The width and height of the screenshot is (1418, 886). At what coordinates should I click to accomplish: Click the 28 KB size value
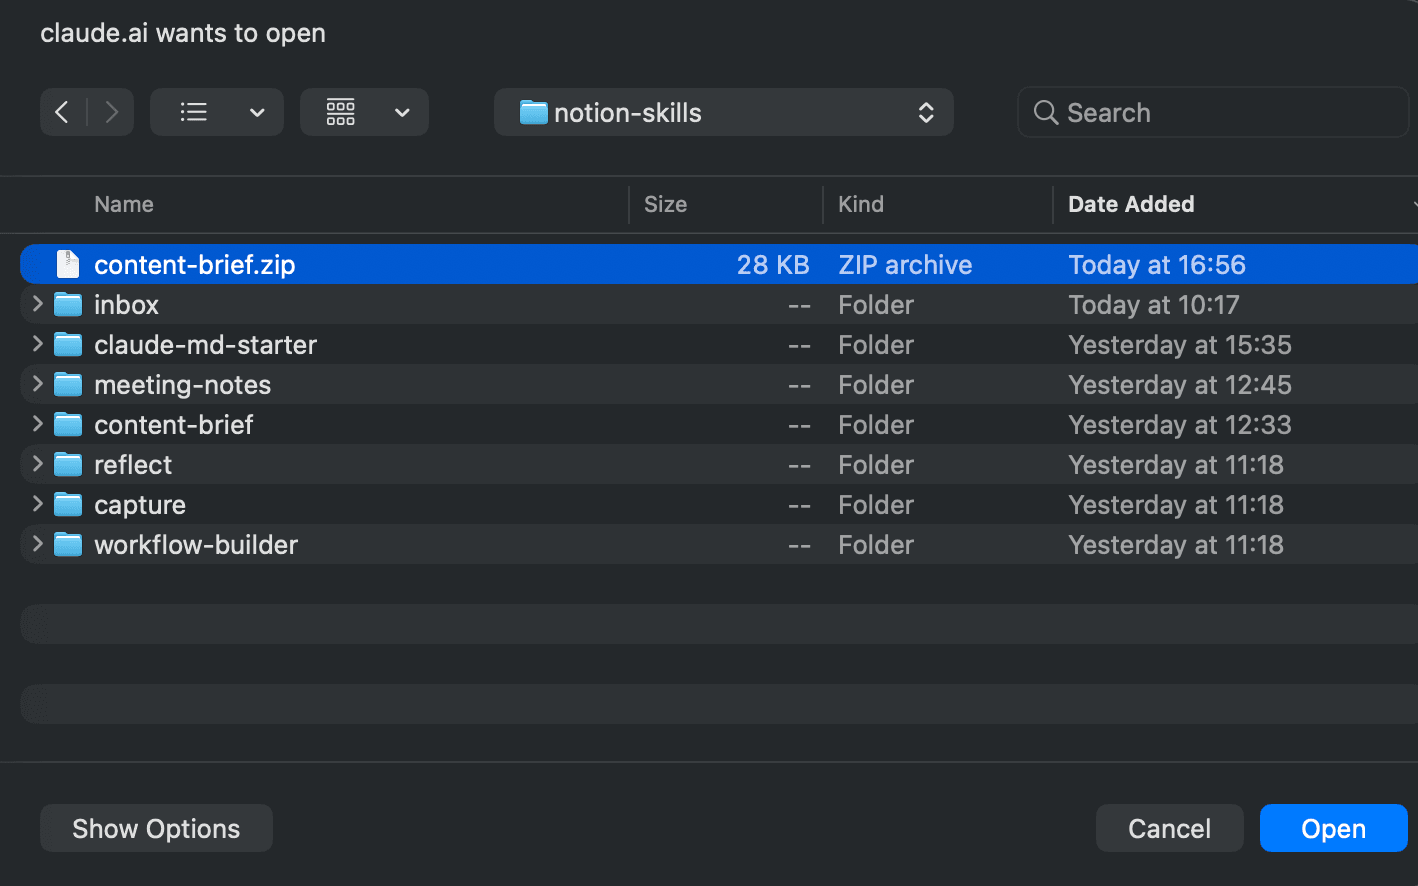tap(773, 264)
